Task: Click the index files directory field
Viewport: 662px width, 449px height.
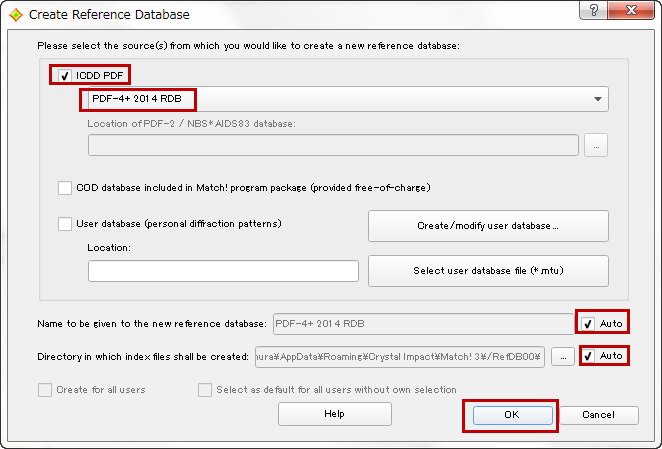Action: pos(400,357)
